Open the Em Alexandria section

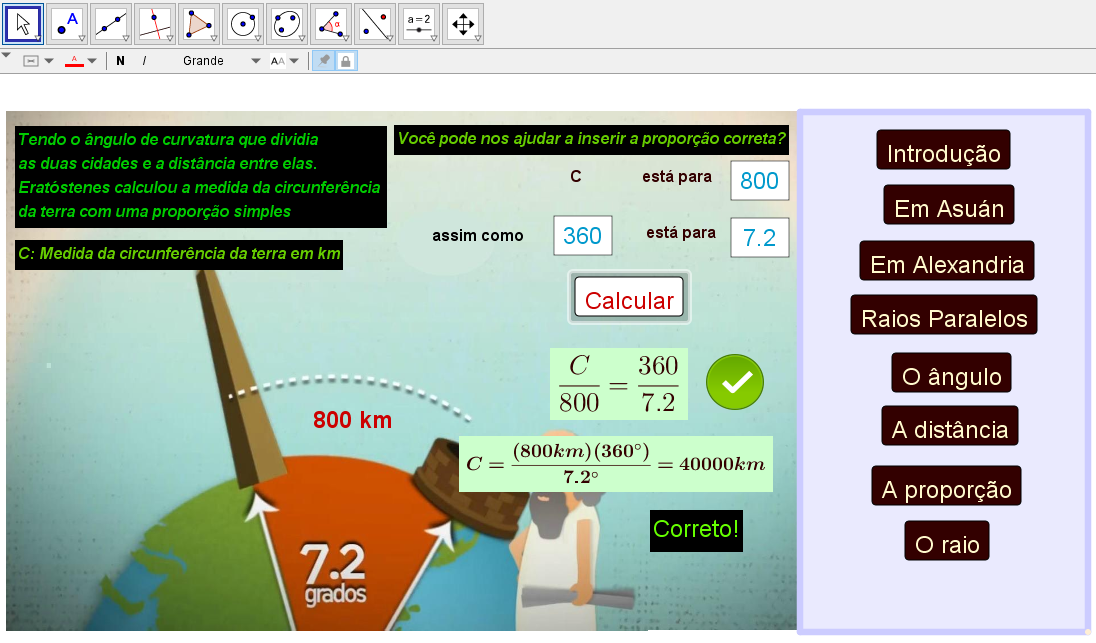coord(947,261)
